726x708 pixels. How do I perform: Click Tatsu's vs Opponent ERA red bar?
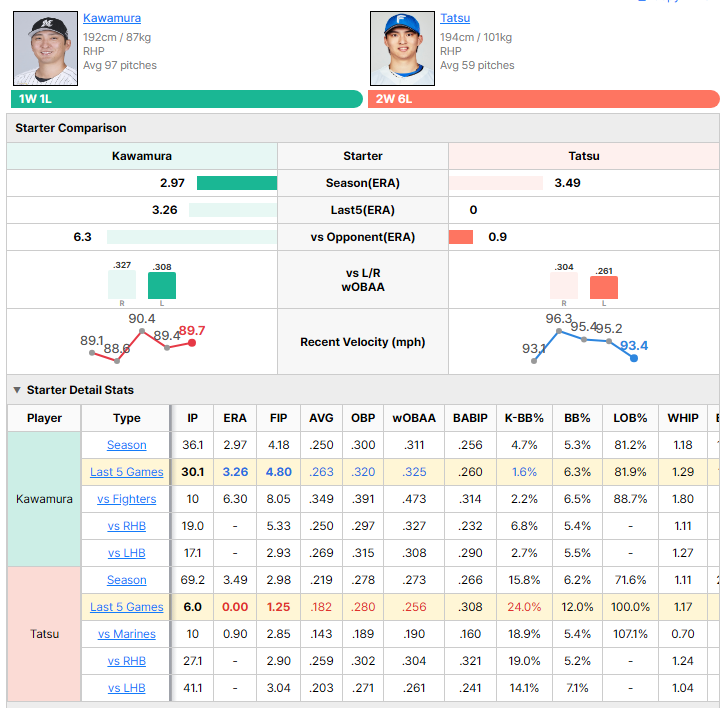coord(461,237)
